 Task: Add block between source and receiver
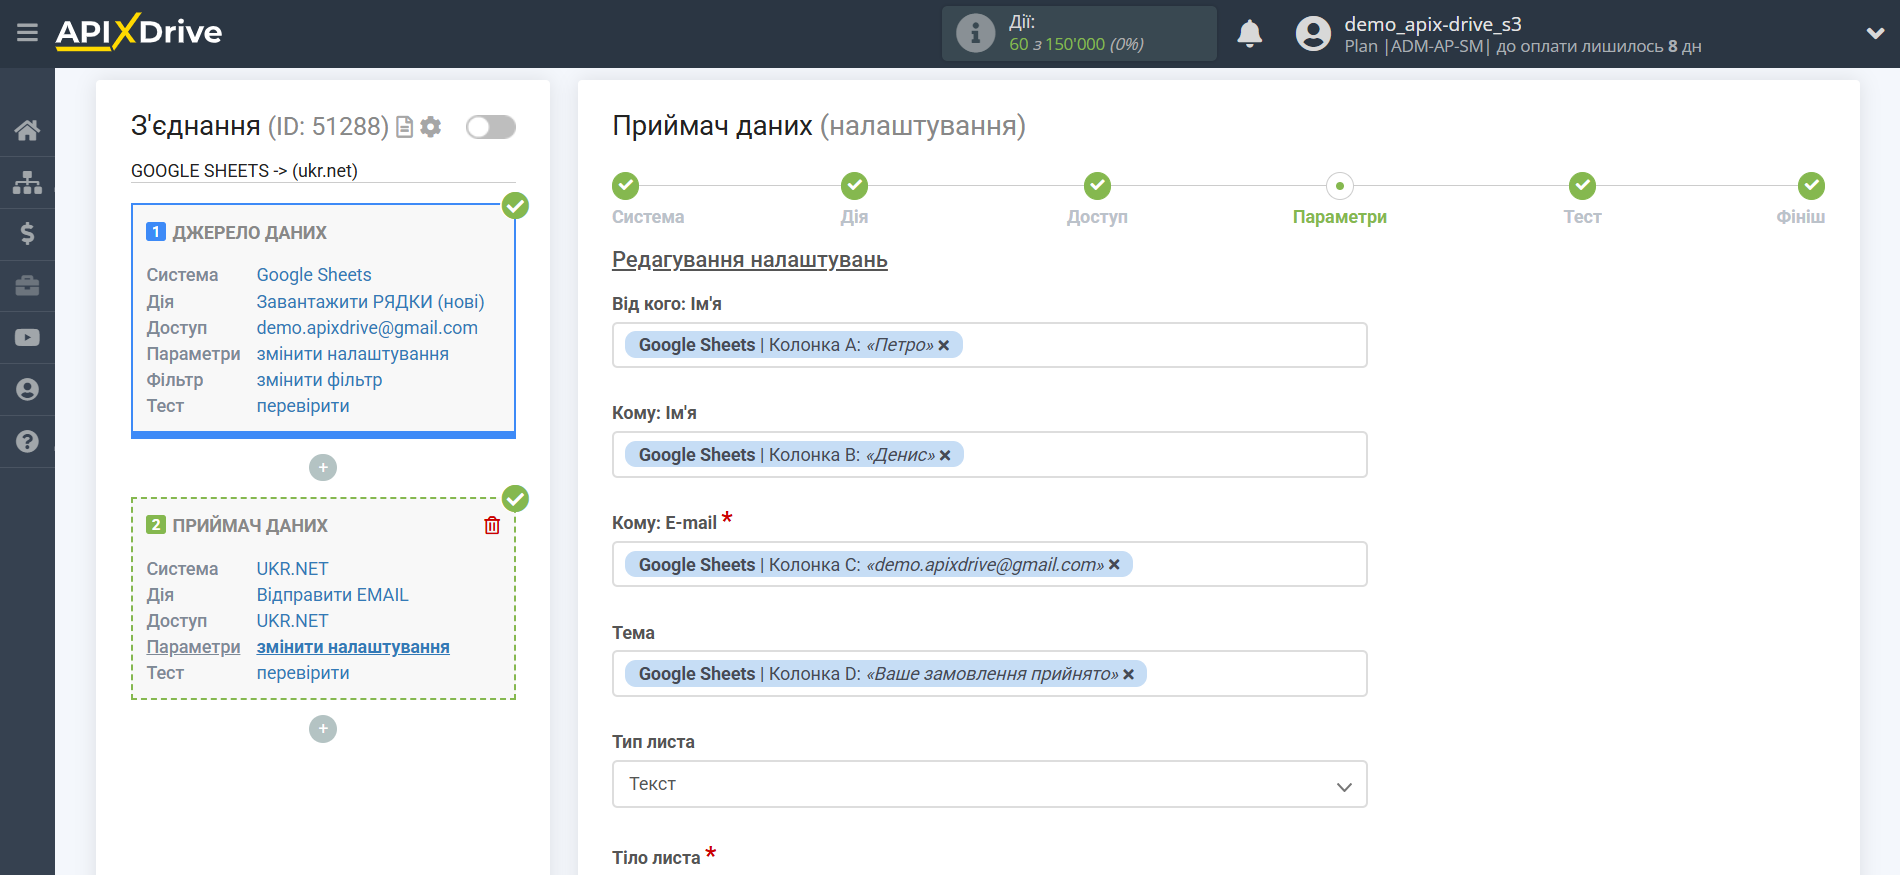[323, 468]
